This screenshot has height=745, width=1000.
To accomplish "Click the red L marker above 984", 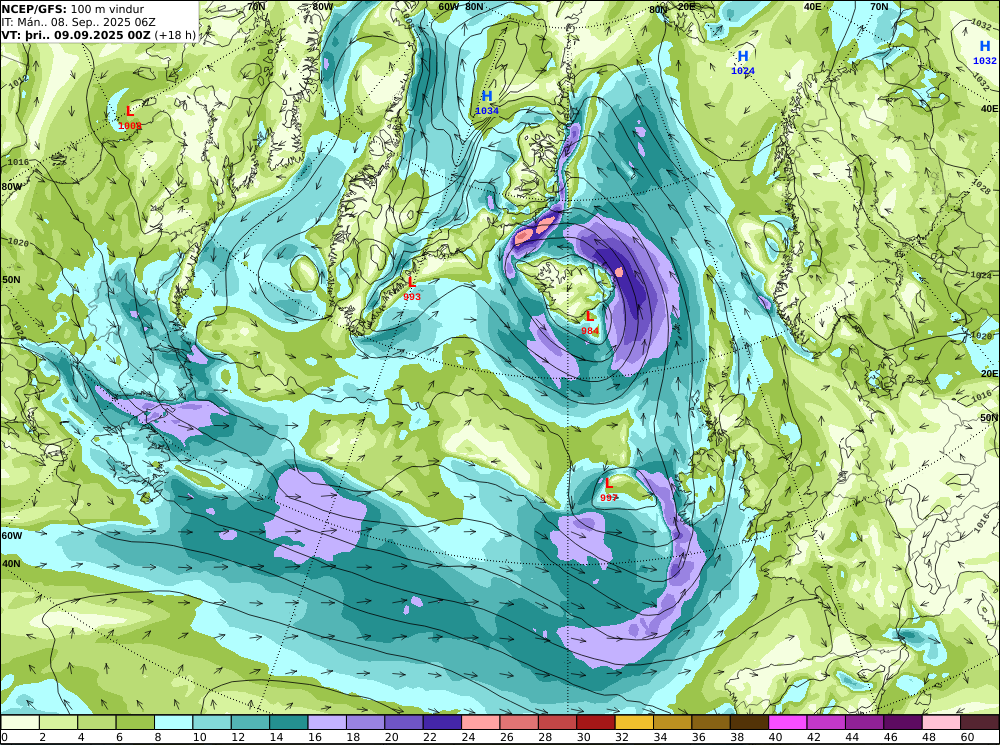I will (x=589, y=316).
